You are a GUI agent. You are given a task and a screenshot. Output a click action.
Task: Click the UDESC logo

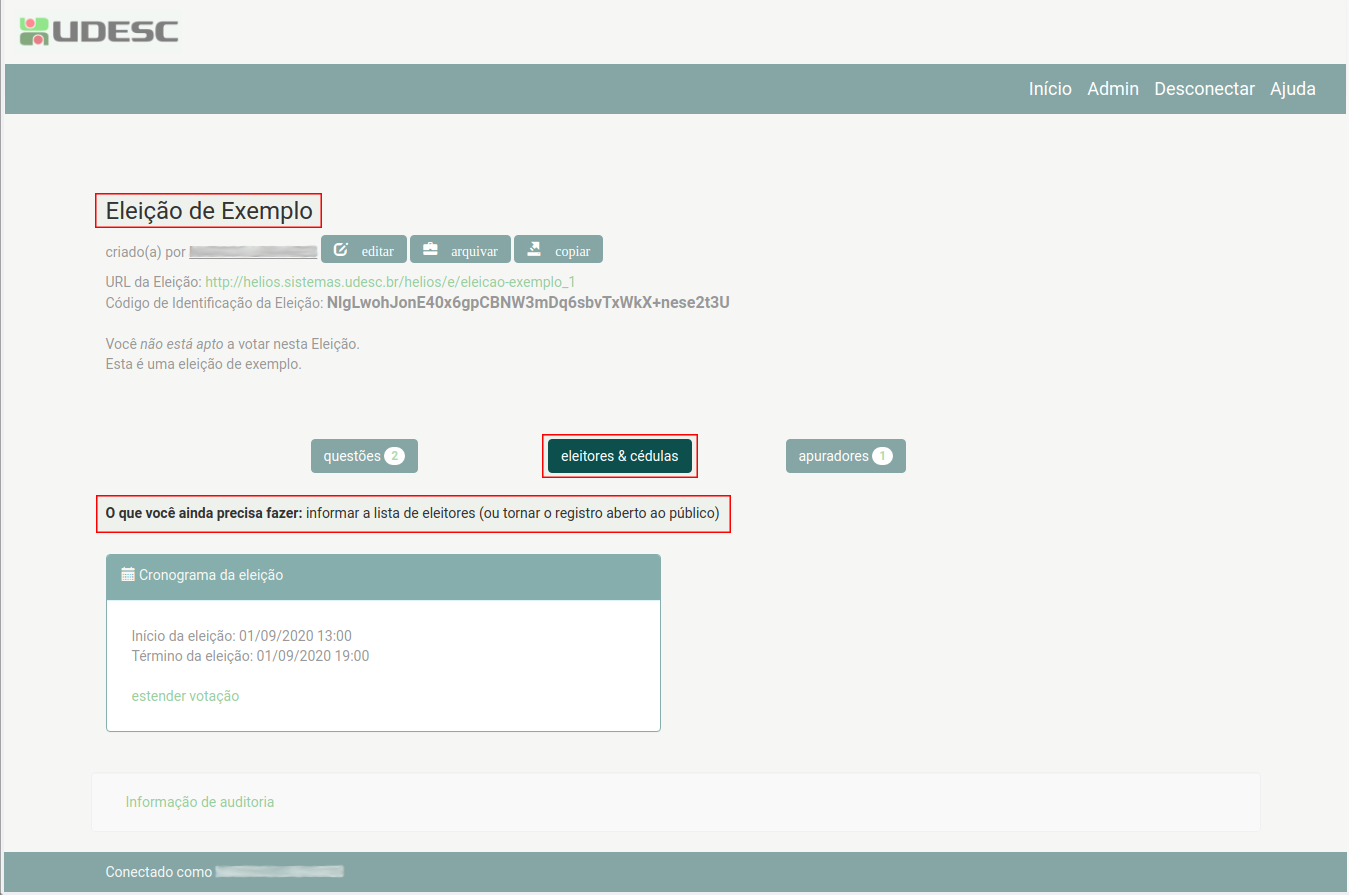(99, 31)
